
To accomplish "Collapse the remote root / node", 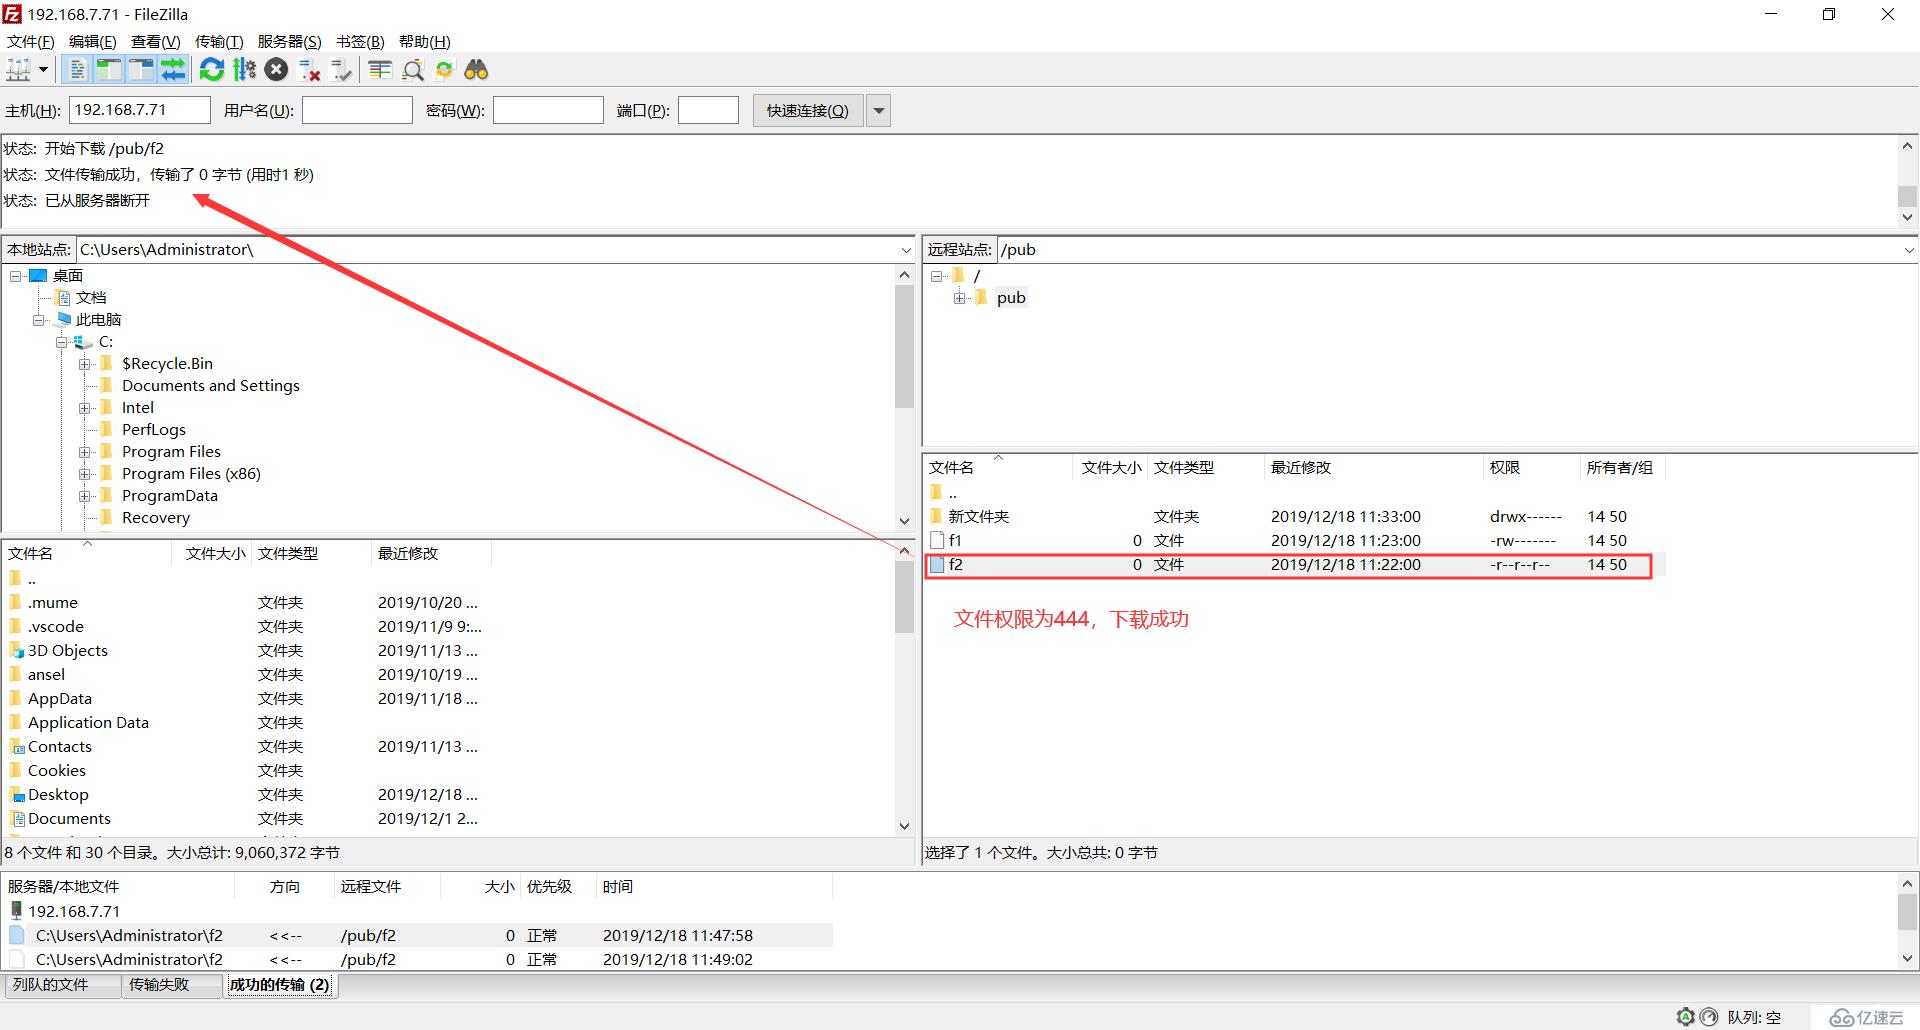I will (937, 276).
